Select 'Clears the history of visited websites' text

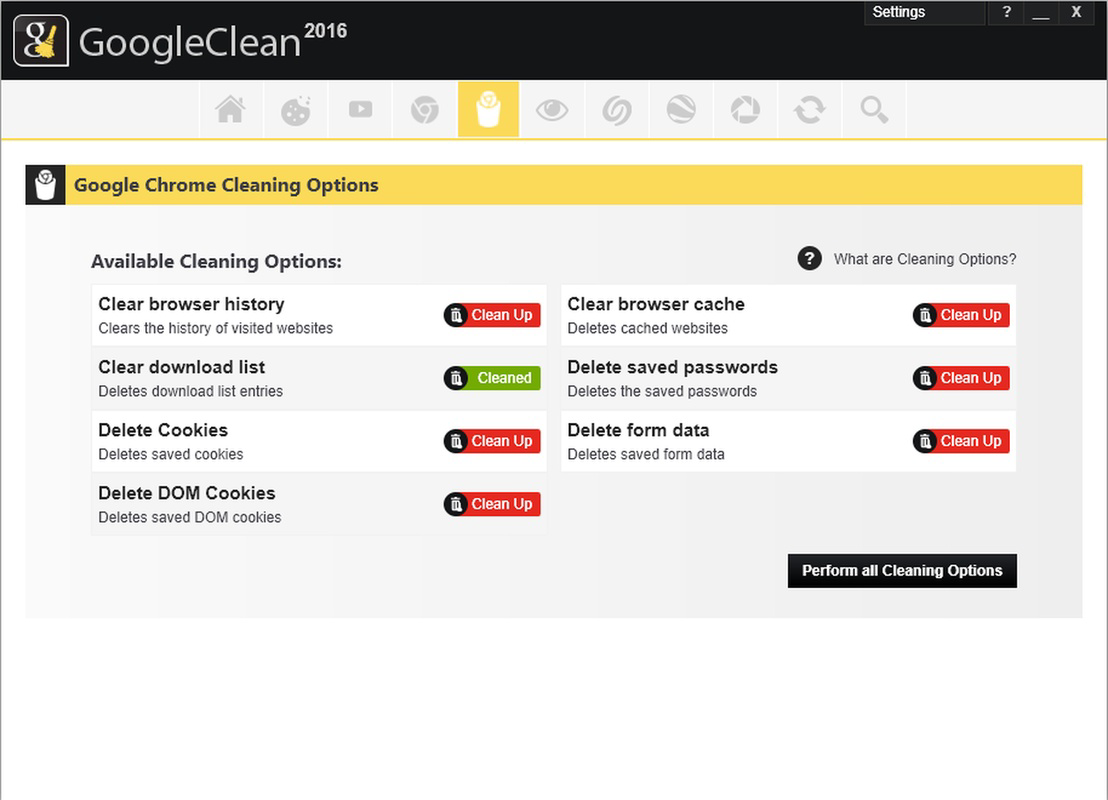[216, 329]
